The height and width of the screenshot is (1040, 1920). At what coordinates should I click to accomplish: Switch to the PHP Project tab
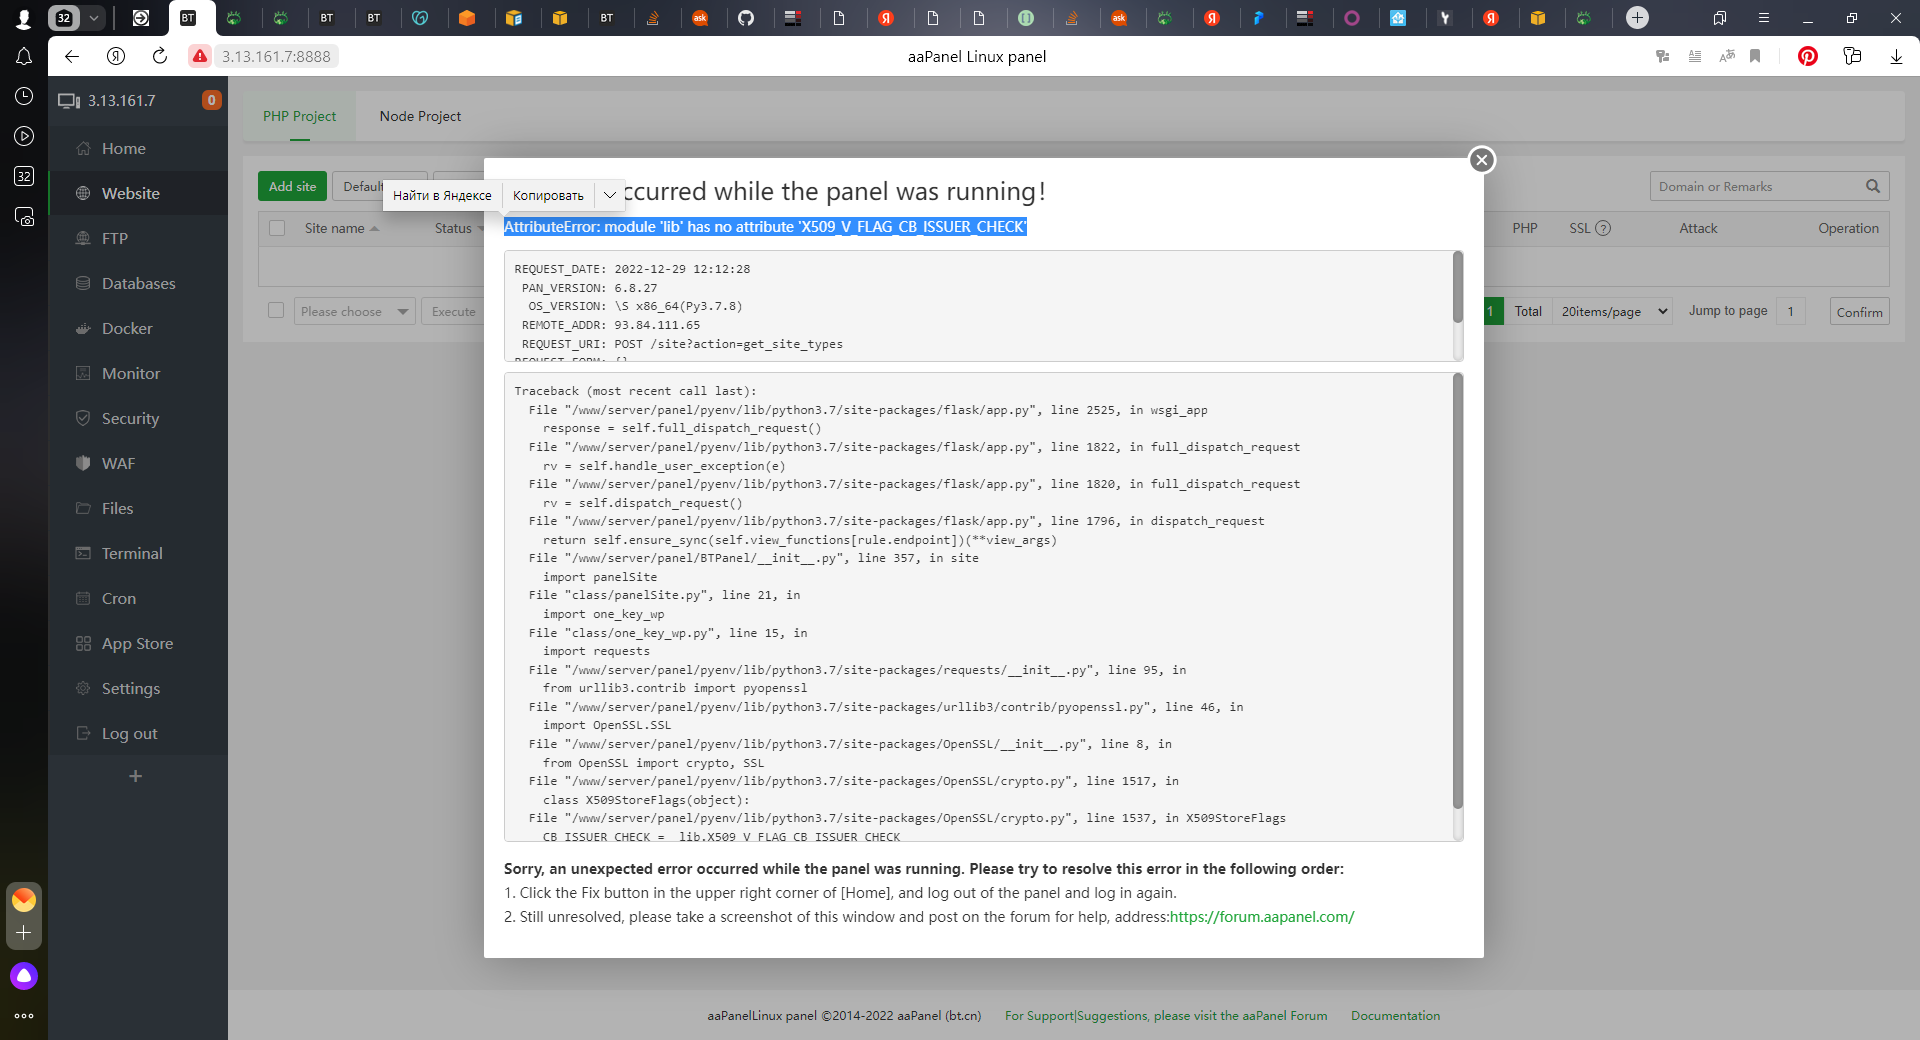299,116
